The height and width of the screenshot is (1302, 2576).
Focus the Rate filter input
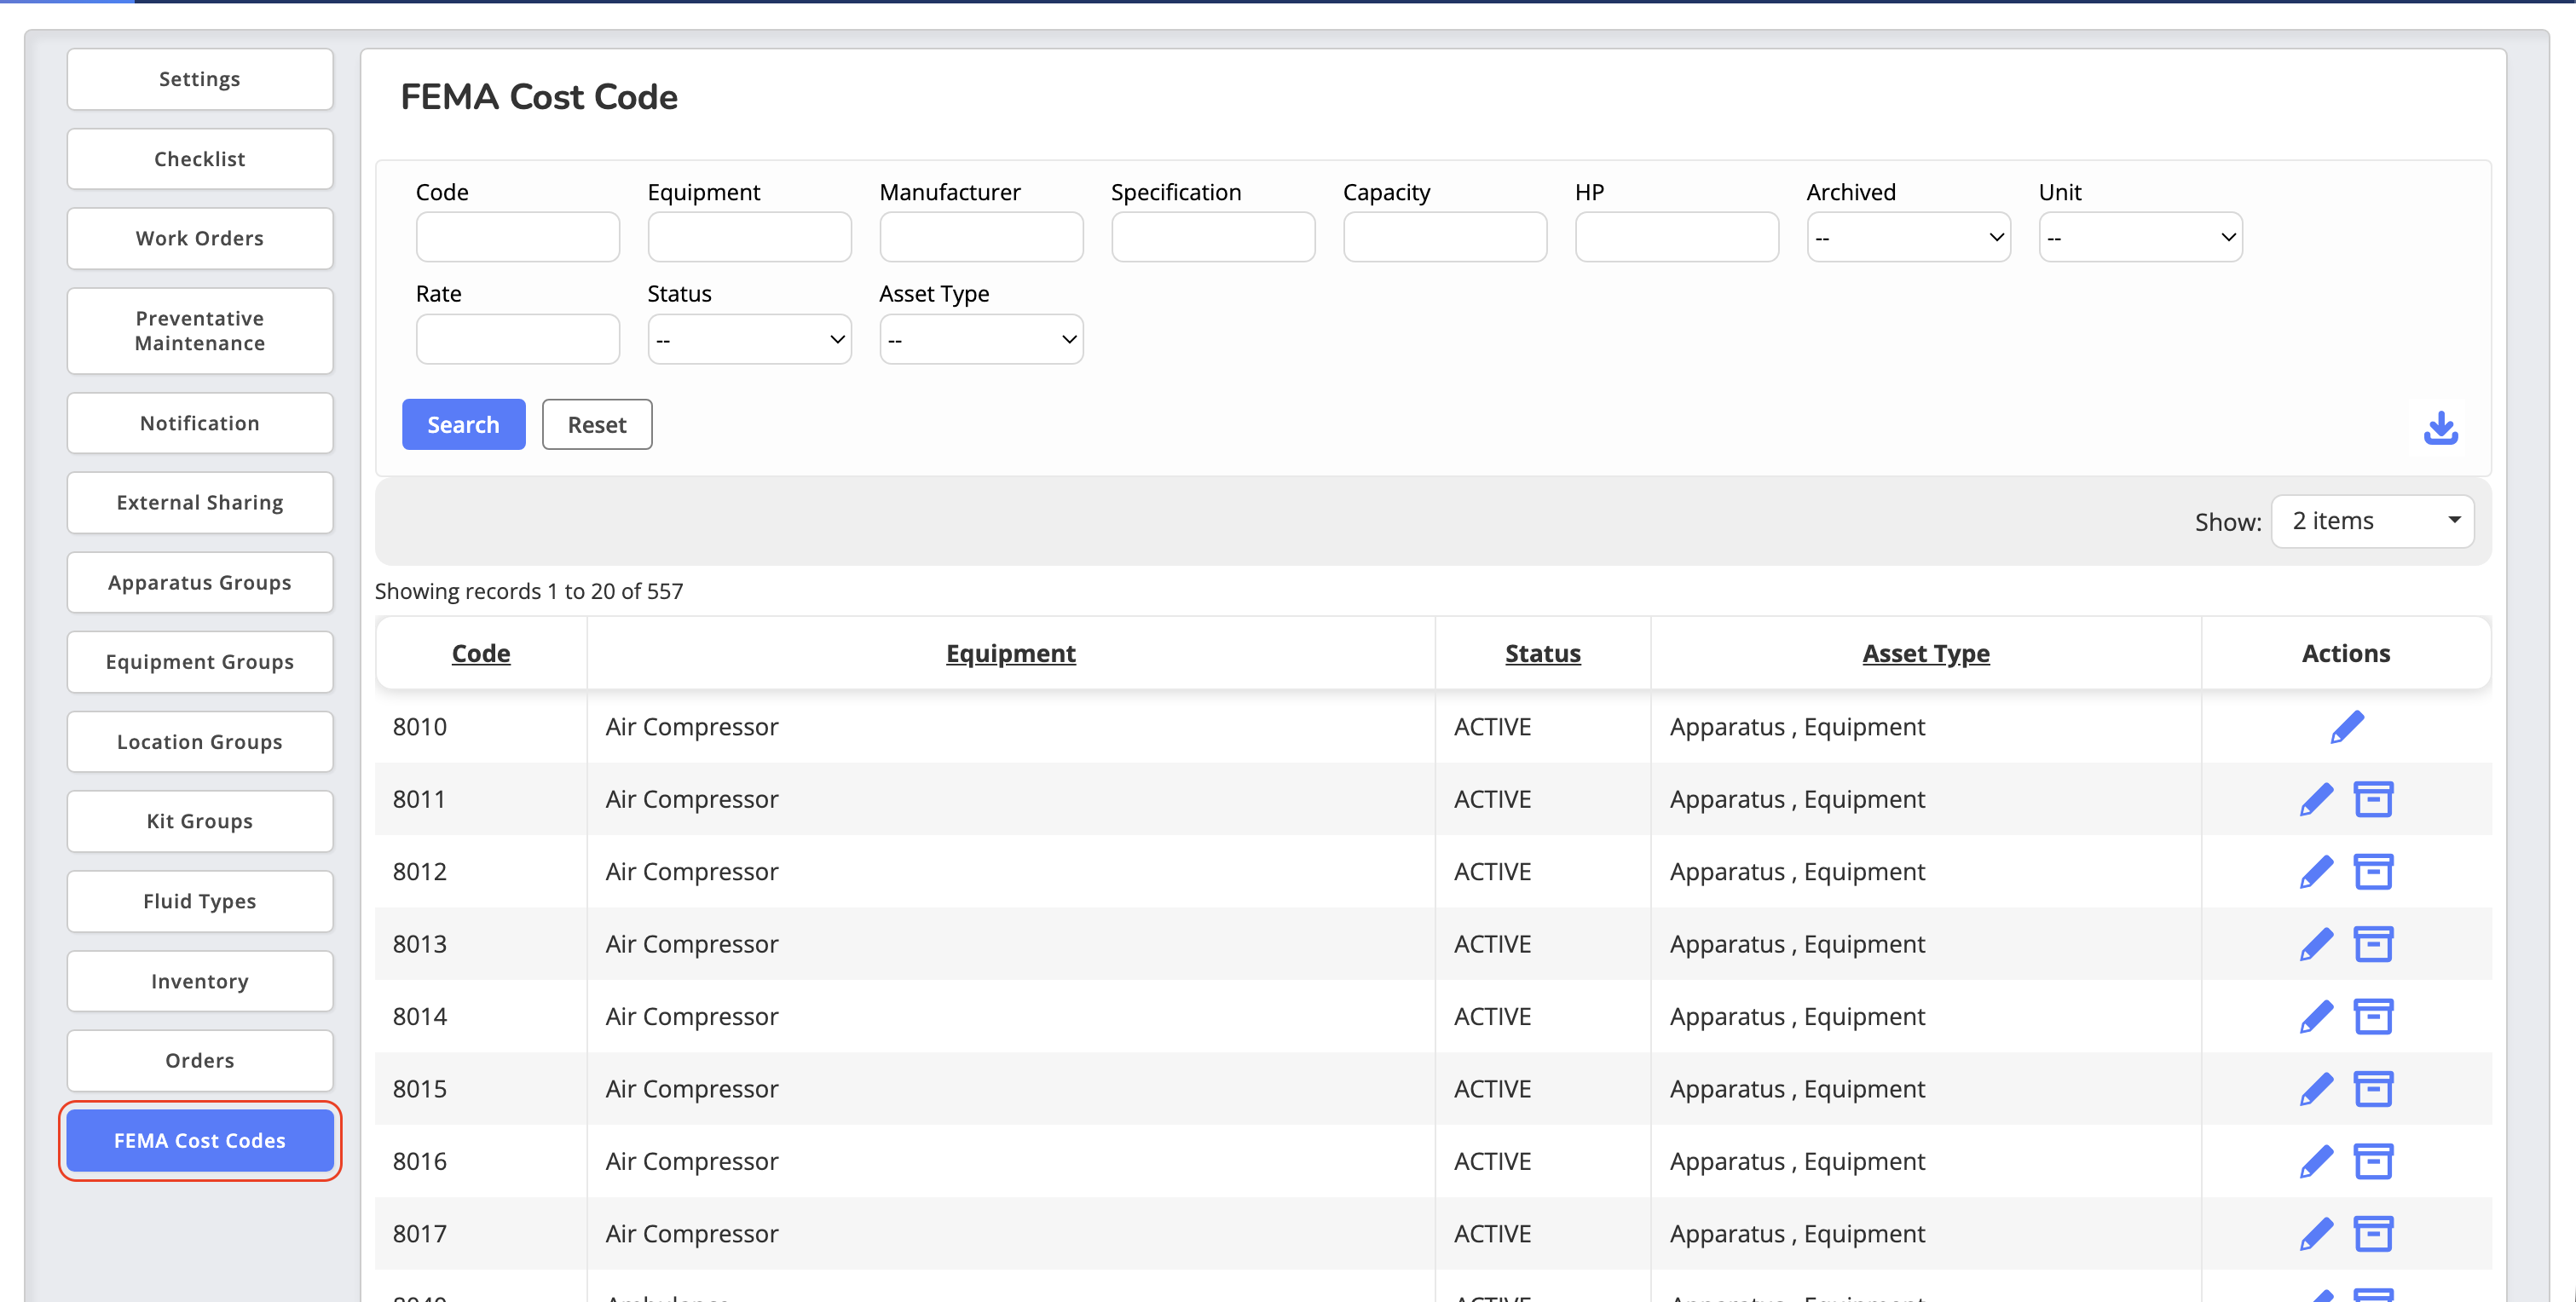click(517, 339)
